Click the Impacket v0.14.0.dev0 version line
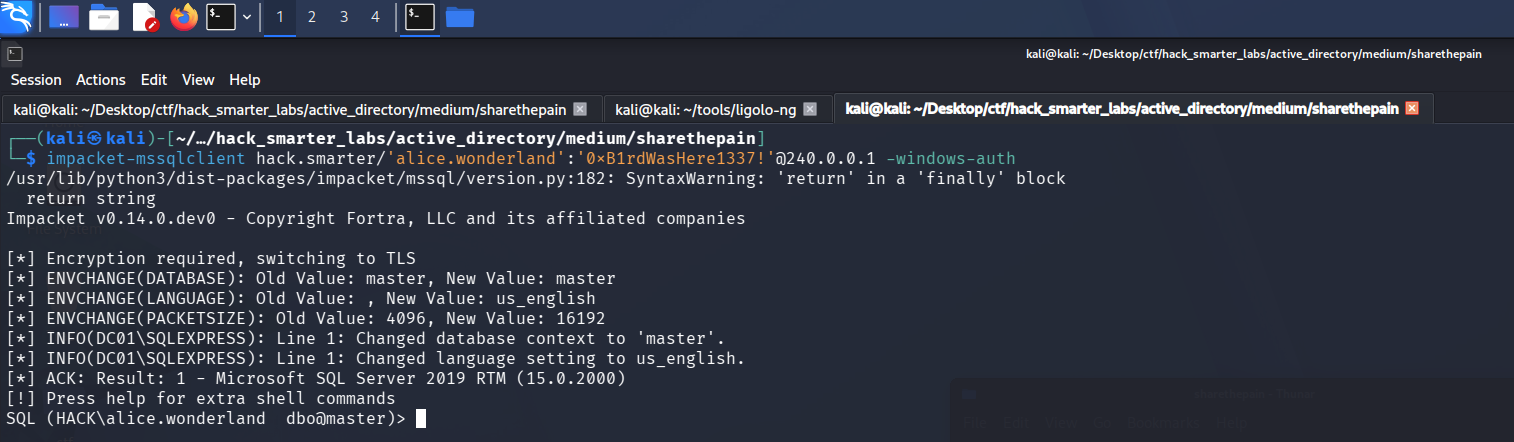The height and width of the screenshot is (442, 1514). (376, 218)
